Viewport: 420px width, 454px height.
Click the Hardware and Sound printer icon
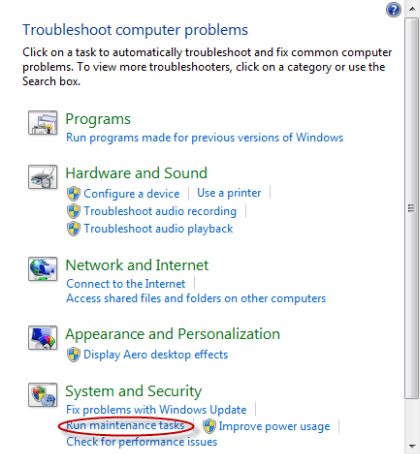pyautogui.click(x=43, y=177)
